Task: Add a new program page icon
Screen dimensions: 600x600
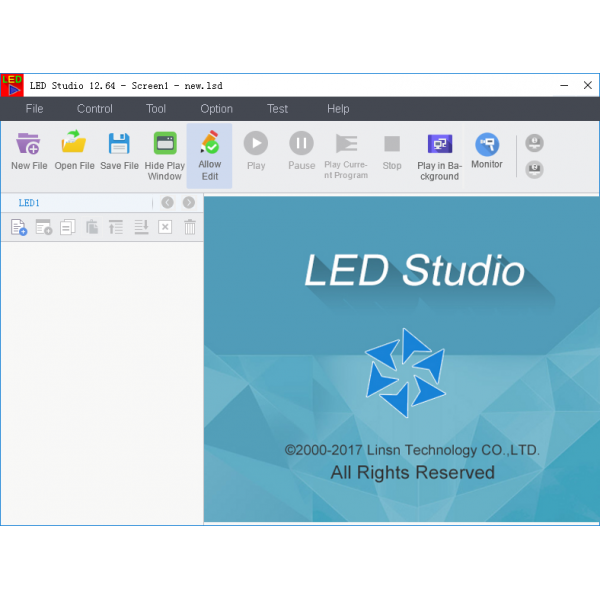Action: click(19, 227)
